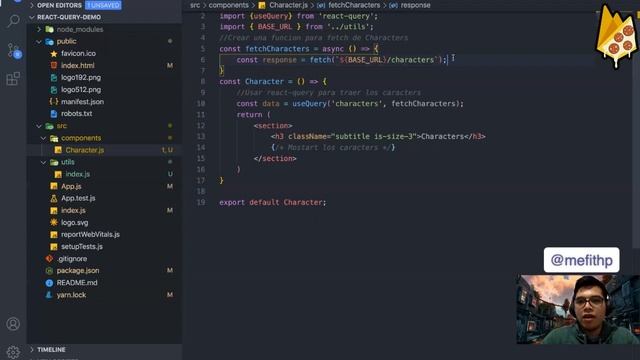Click useQuery call on line 10

point(309,104)
